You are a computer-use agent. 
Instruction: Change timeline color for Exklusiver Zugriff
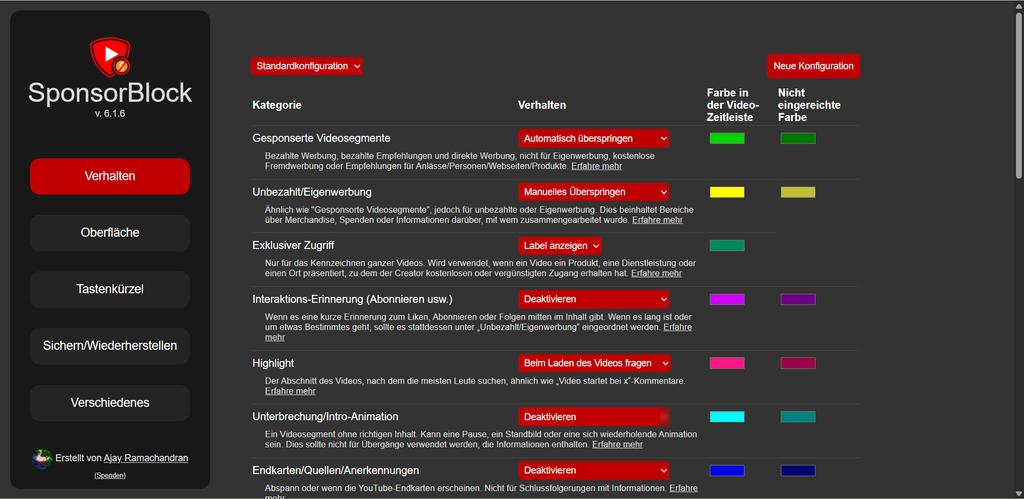click(x=727, y=246)
